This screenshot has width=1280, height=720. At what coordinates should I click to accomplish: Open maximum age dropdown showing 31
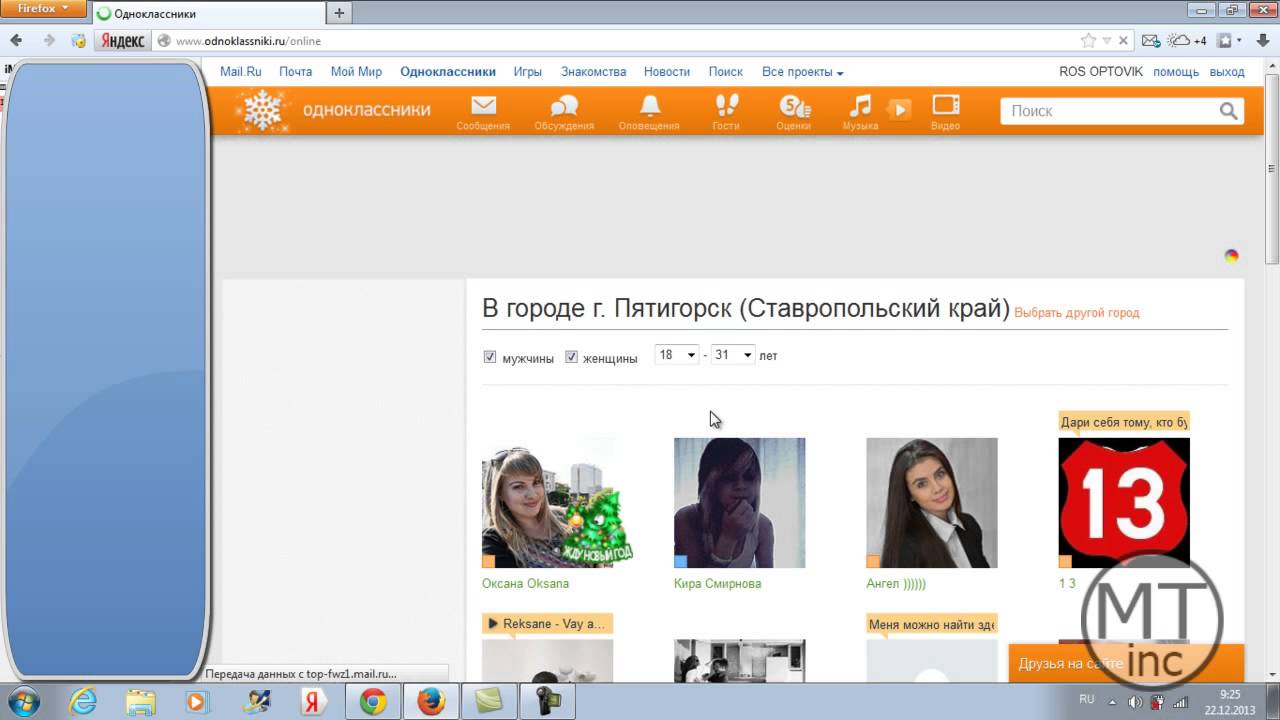pos(733,355)
